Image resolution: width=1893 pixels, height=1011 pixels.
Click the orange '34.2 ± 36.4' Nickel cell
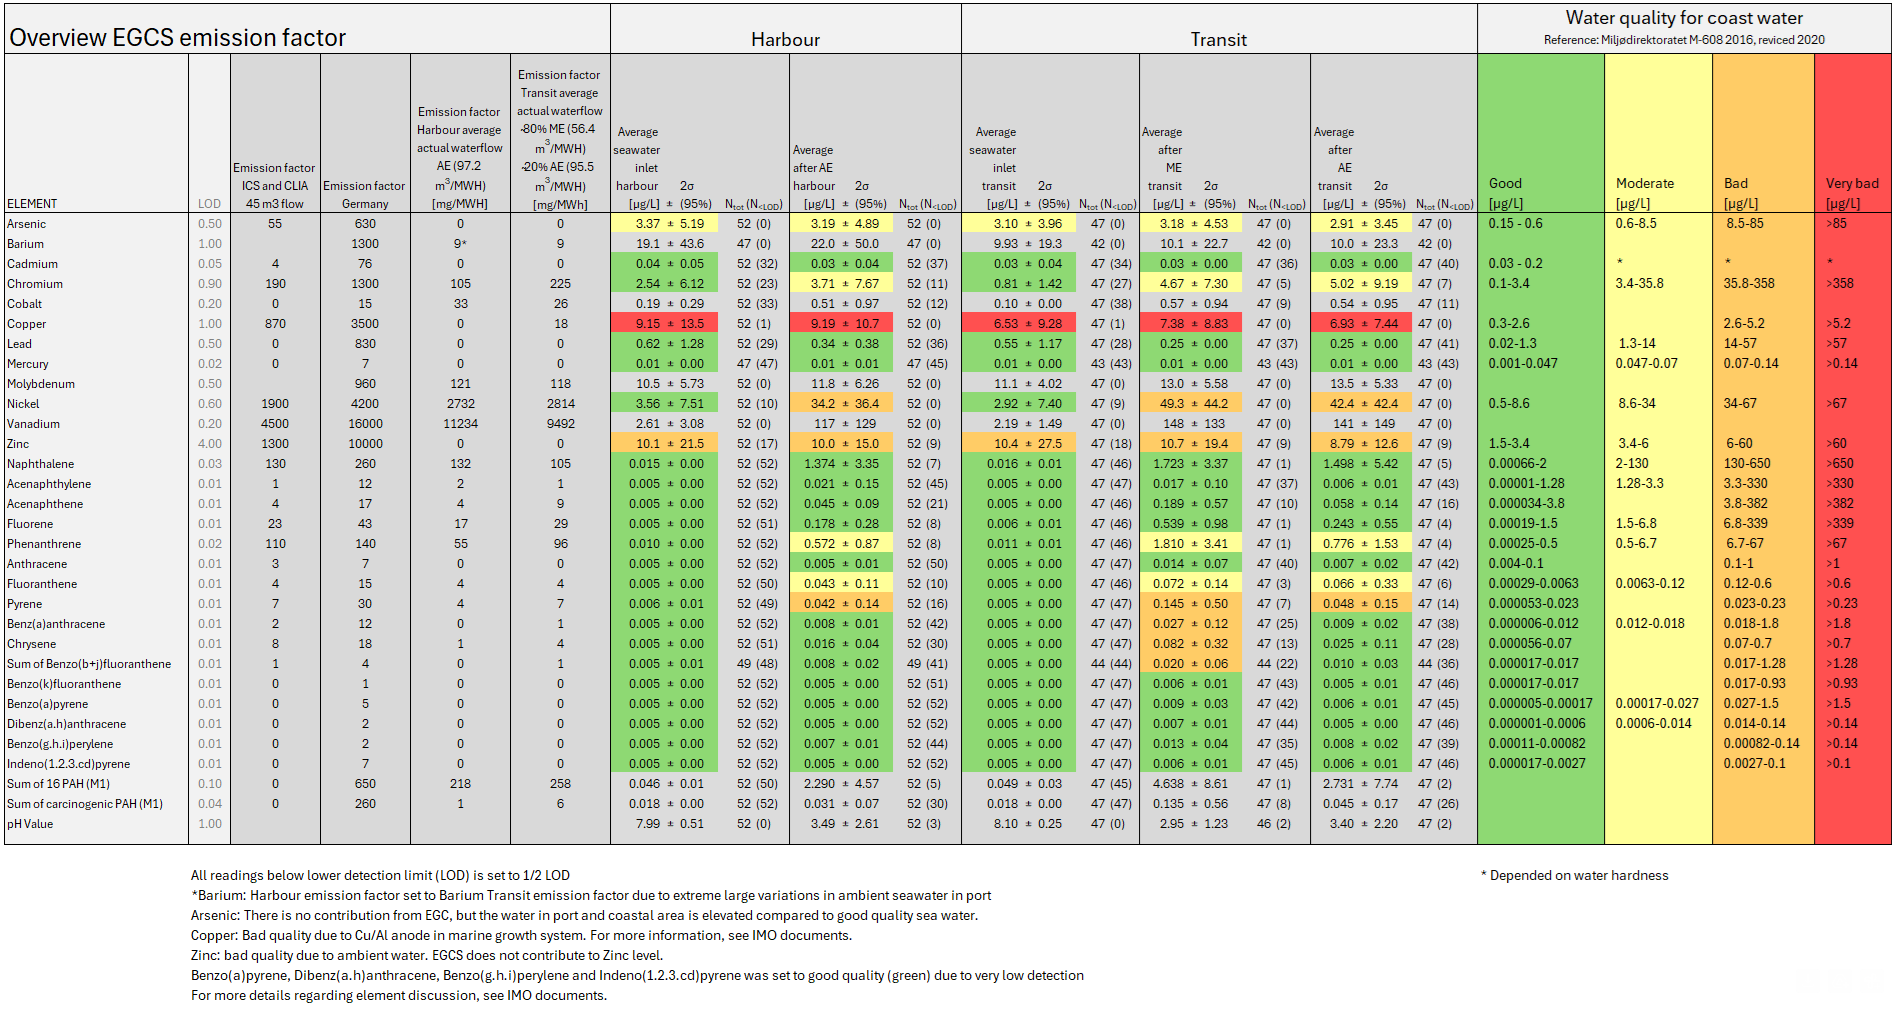point(840,404)
